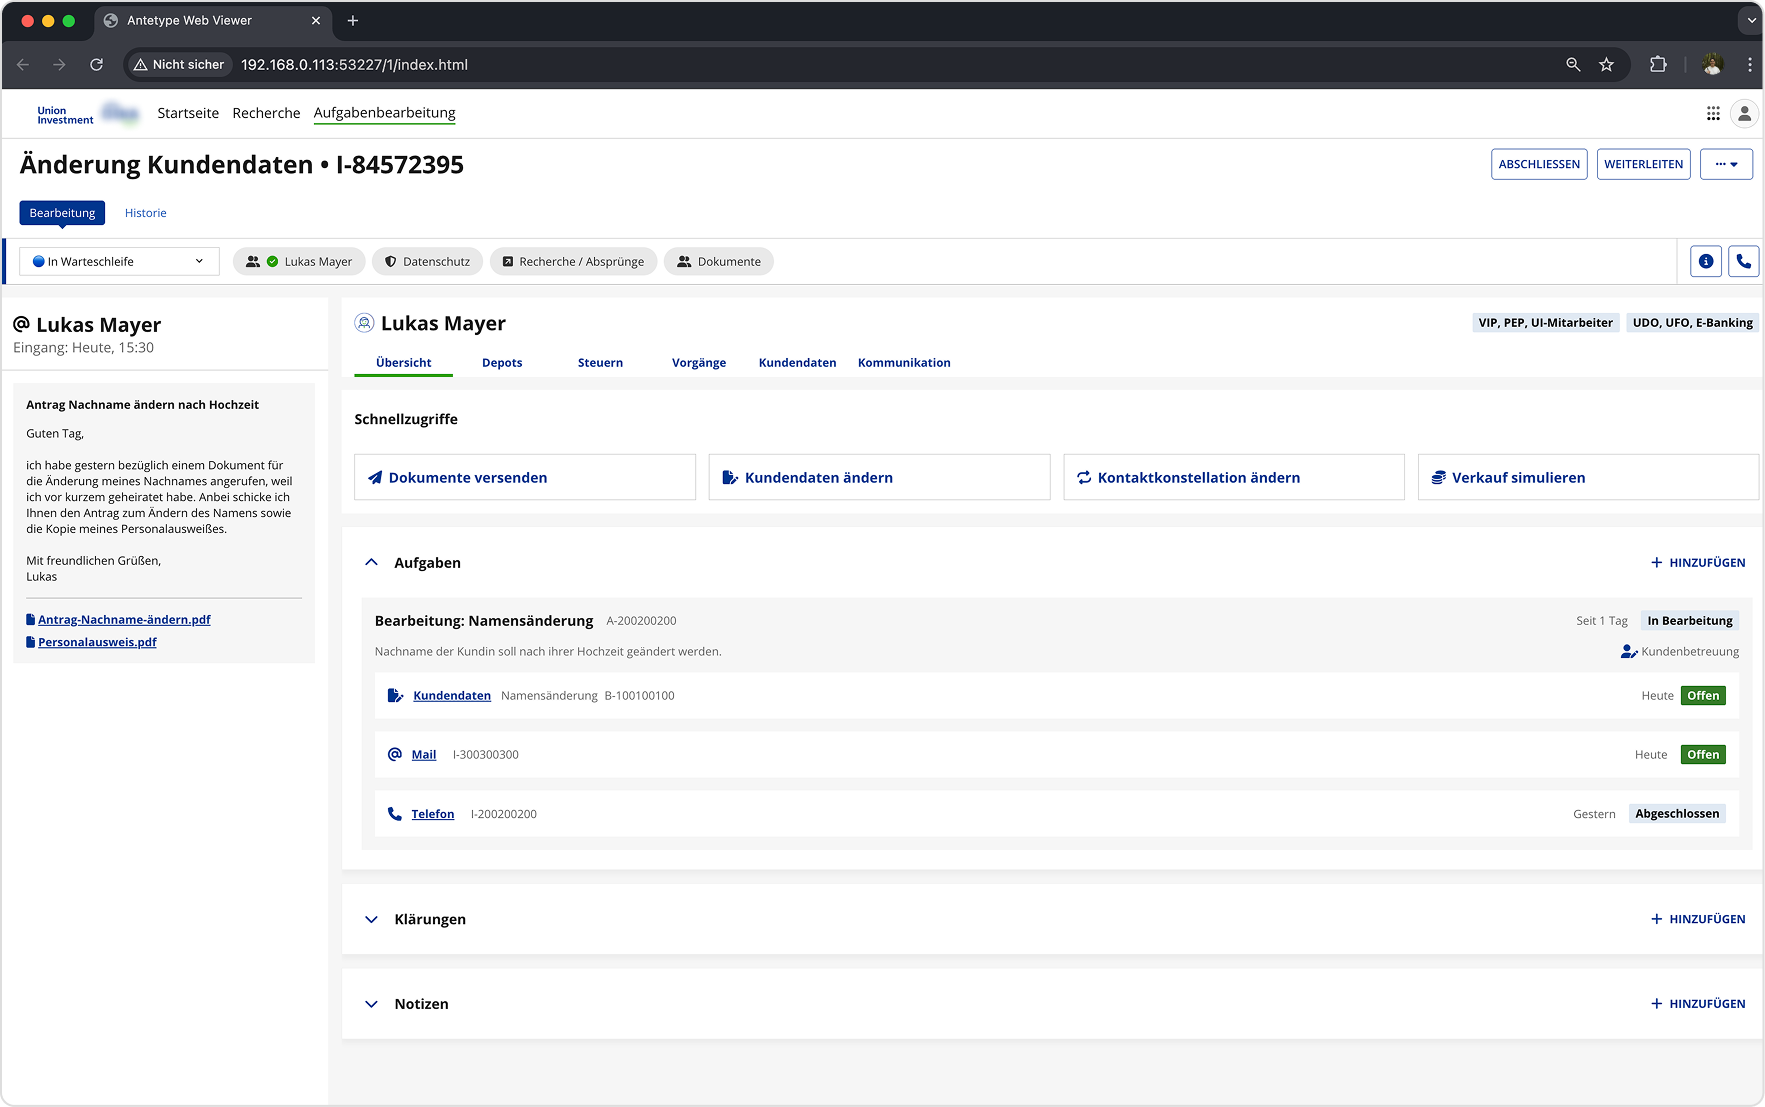Click the Lukas Mayer chip in toolbar
This screenshot has width=1765, height=1107.
(299, 262)
